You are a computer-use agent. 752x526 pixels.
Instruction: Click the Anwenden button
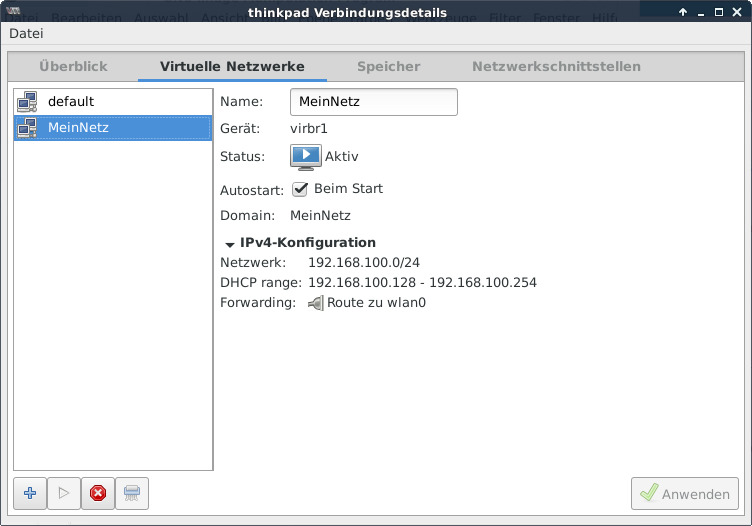point(685,493)
